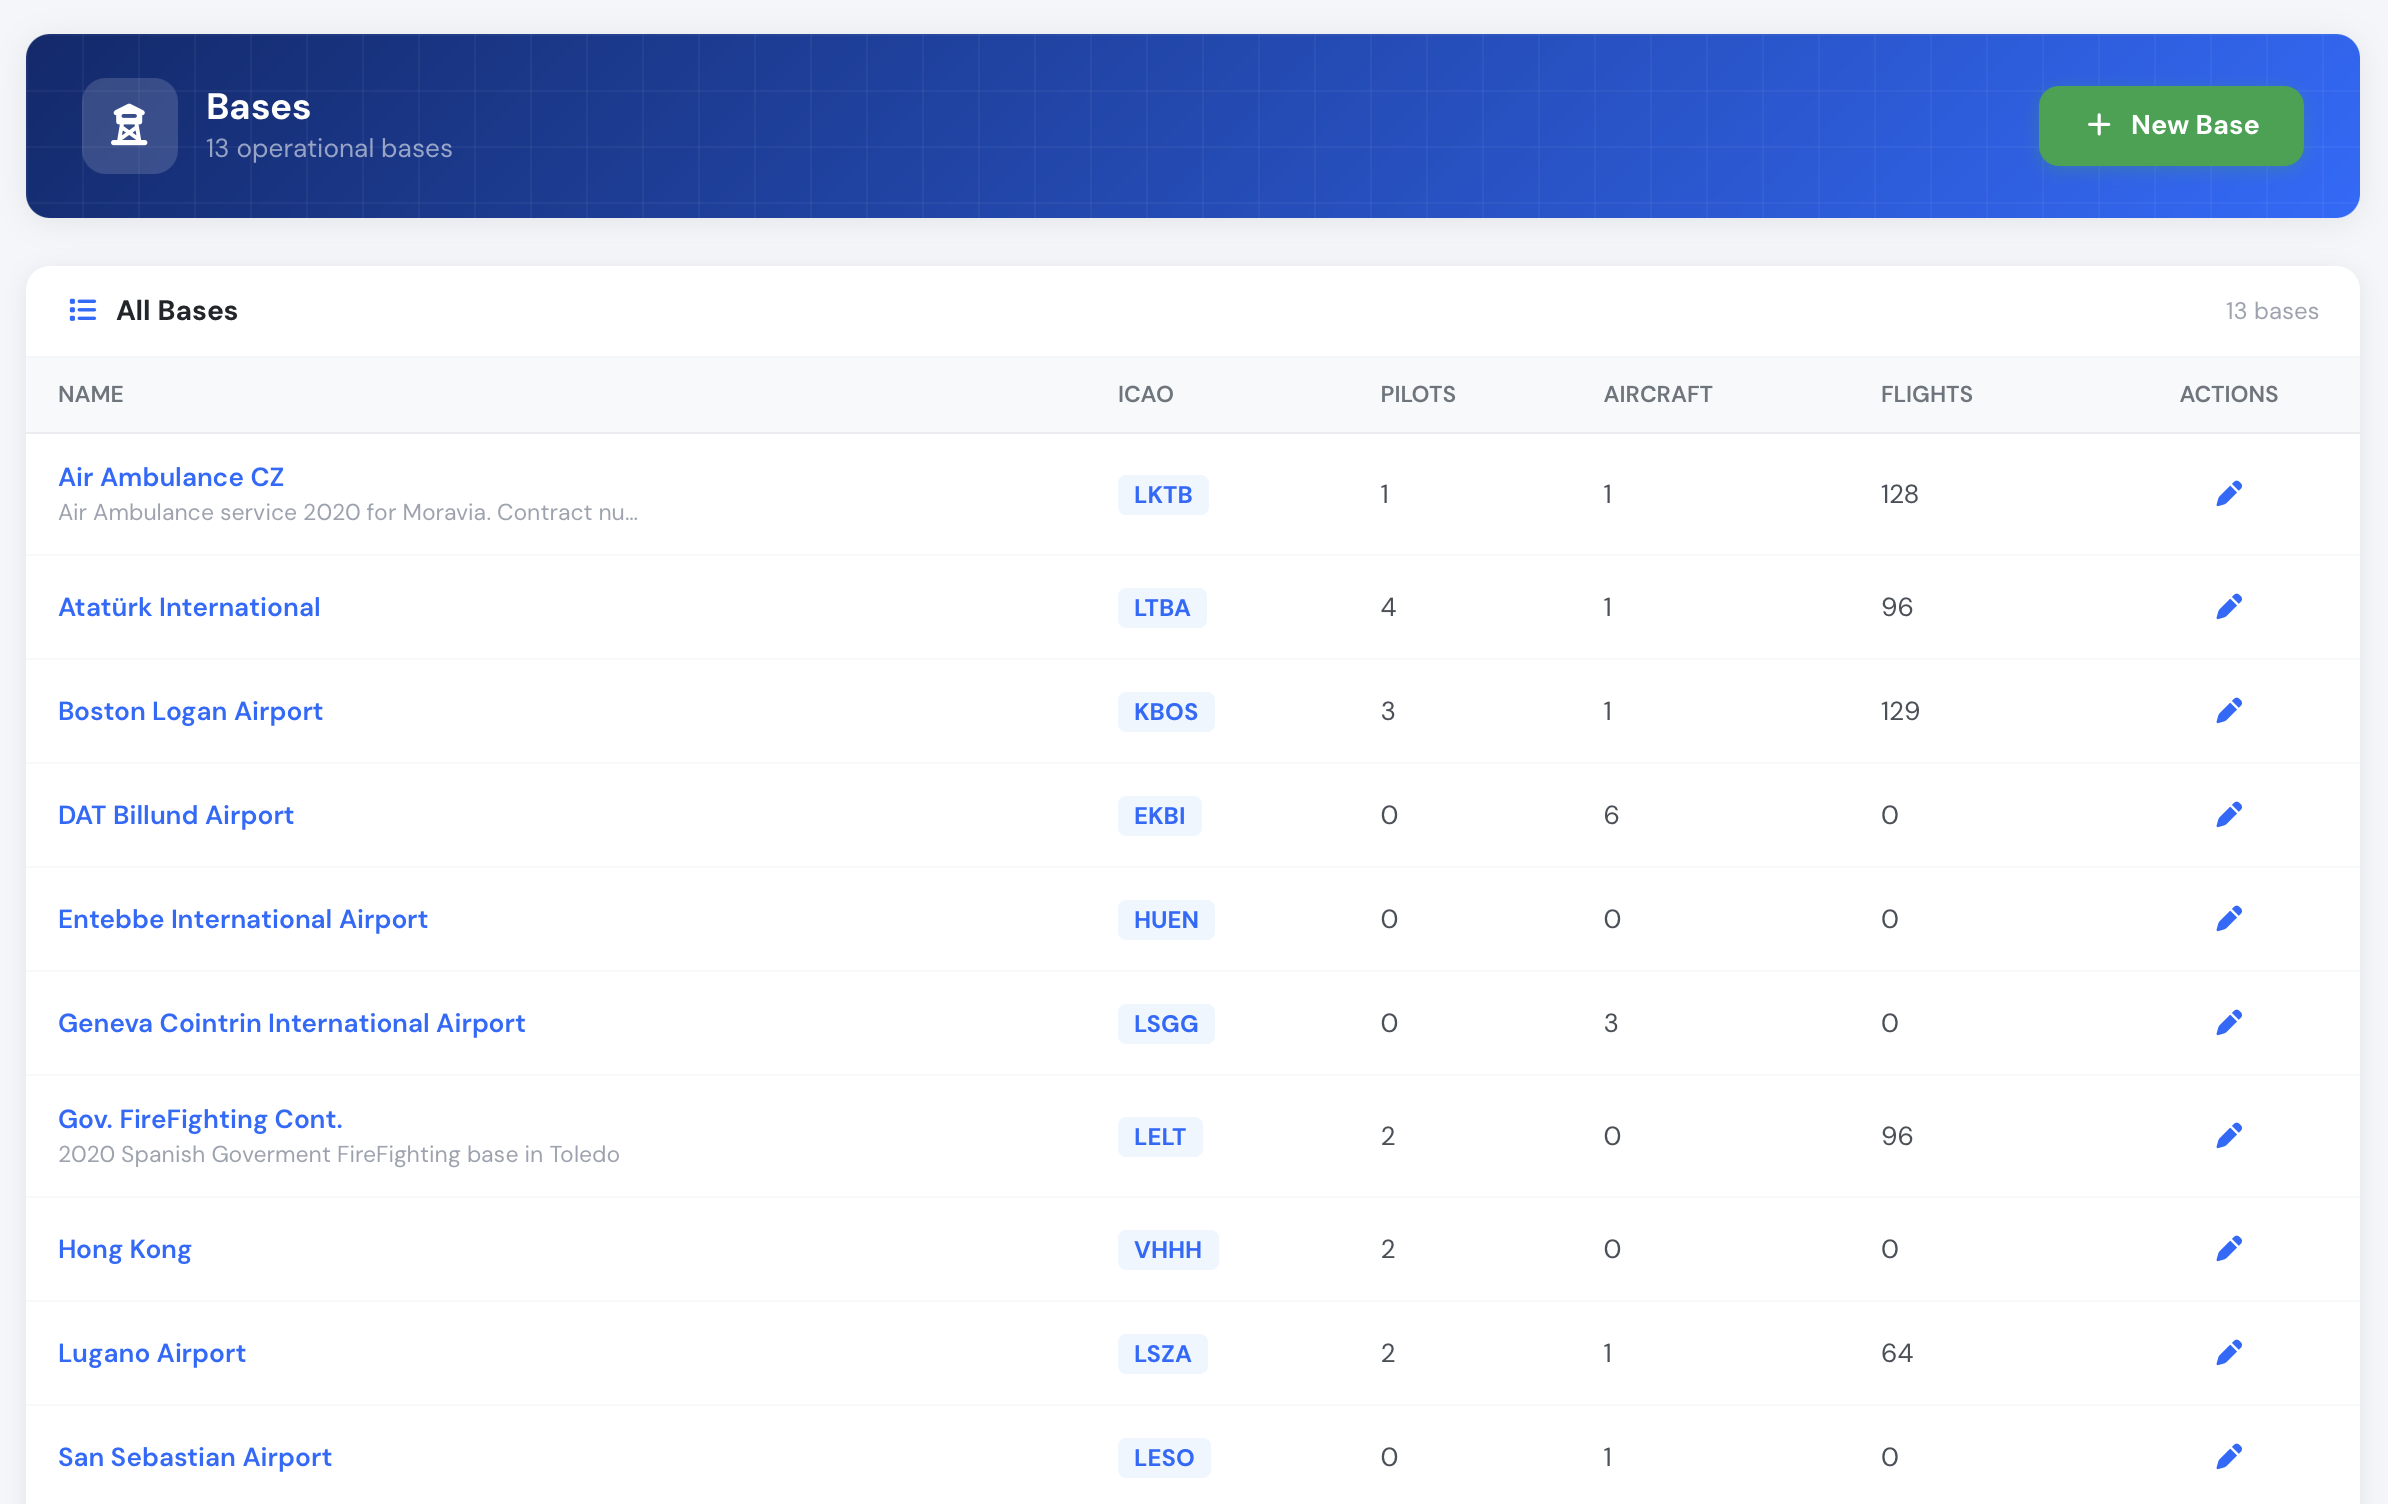Click the PILOTS column header
The height and width of the screenshot is (1504, 2388).
(x=1418, y=394)
